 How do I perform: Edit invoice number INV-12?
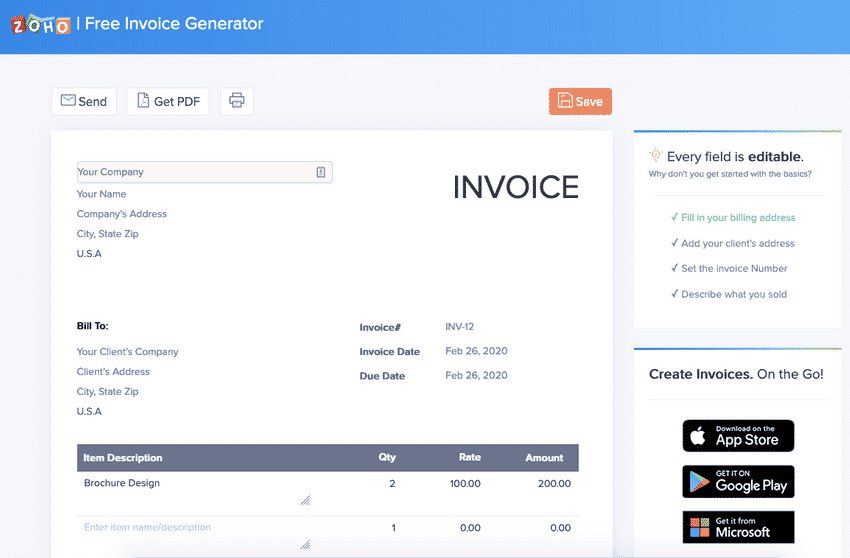[x=460, y=326]
